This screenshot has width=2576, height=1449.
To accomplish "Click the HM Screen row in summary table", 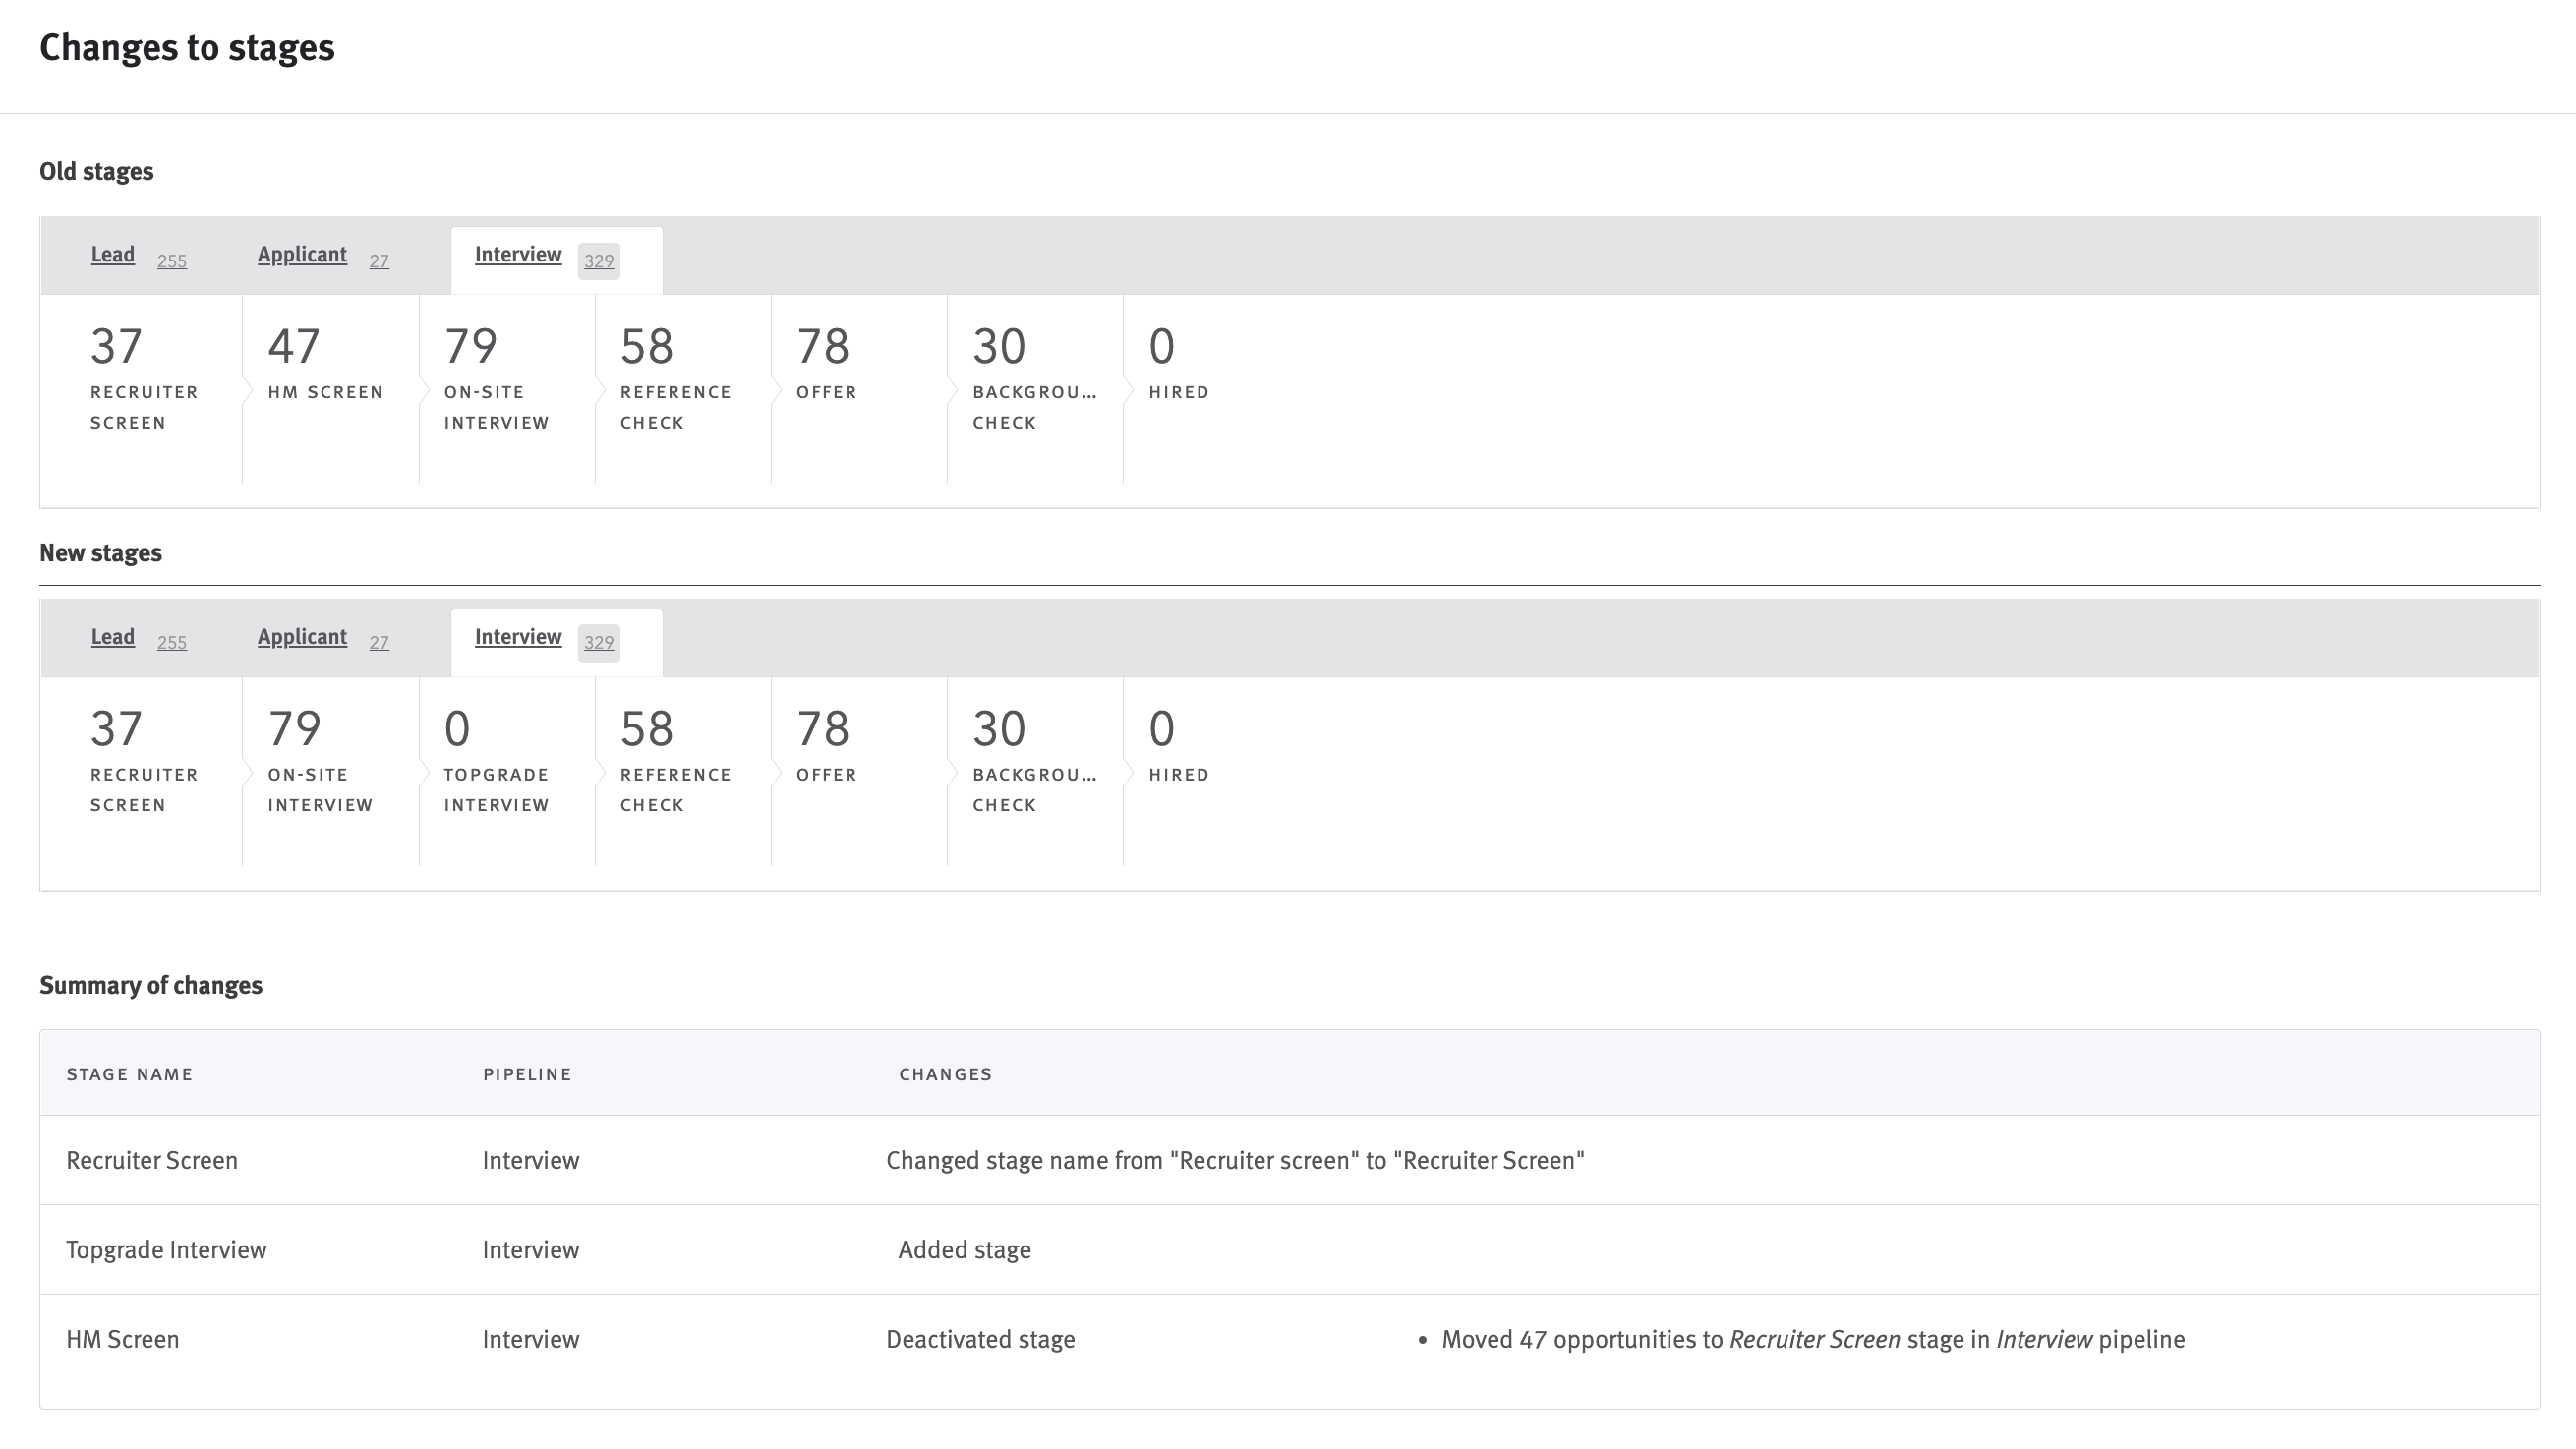I will 123,1339.
